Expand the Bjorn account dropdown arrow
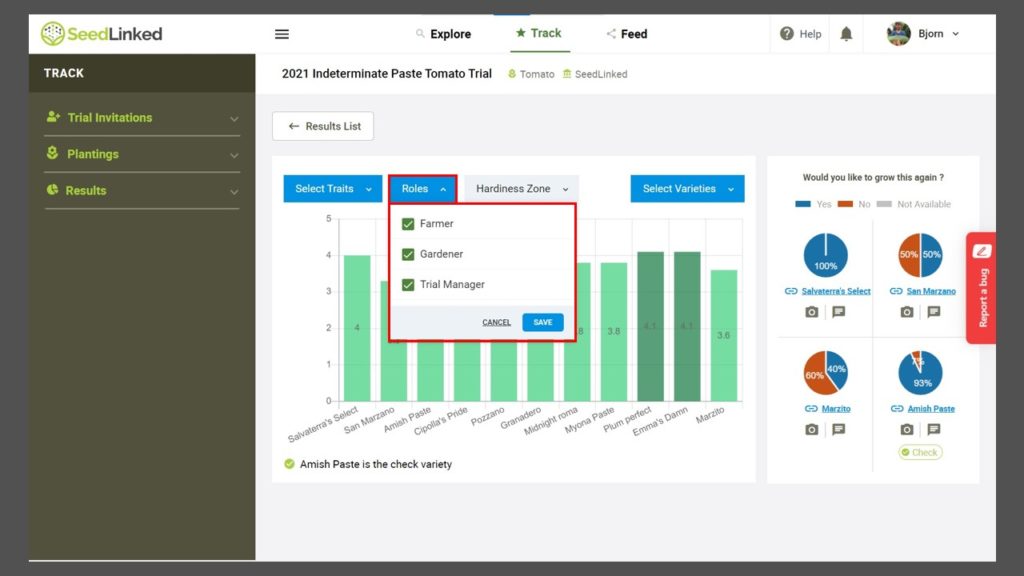1024x576 pixels. [x=955, y=34]
